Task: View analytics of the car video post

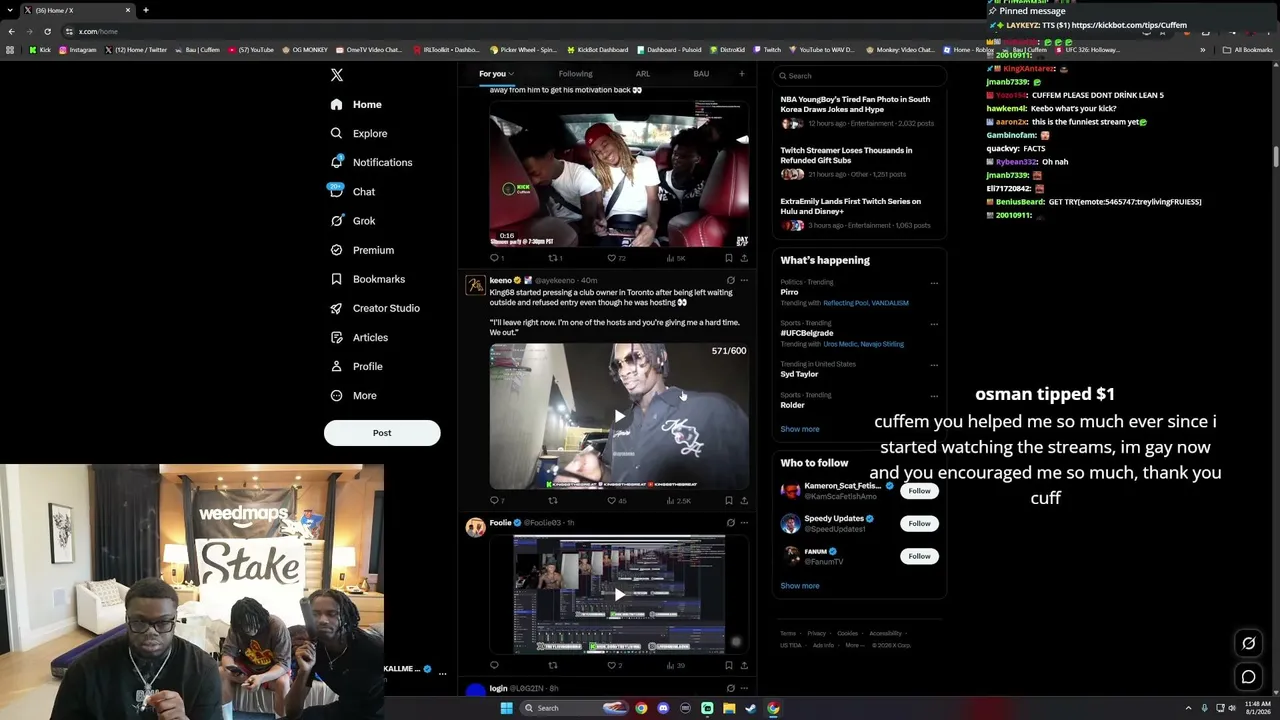Action: (x=675, y=258)
